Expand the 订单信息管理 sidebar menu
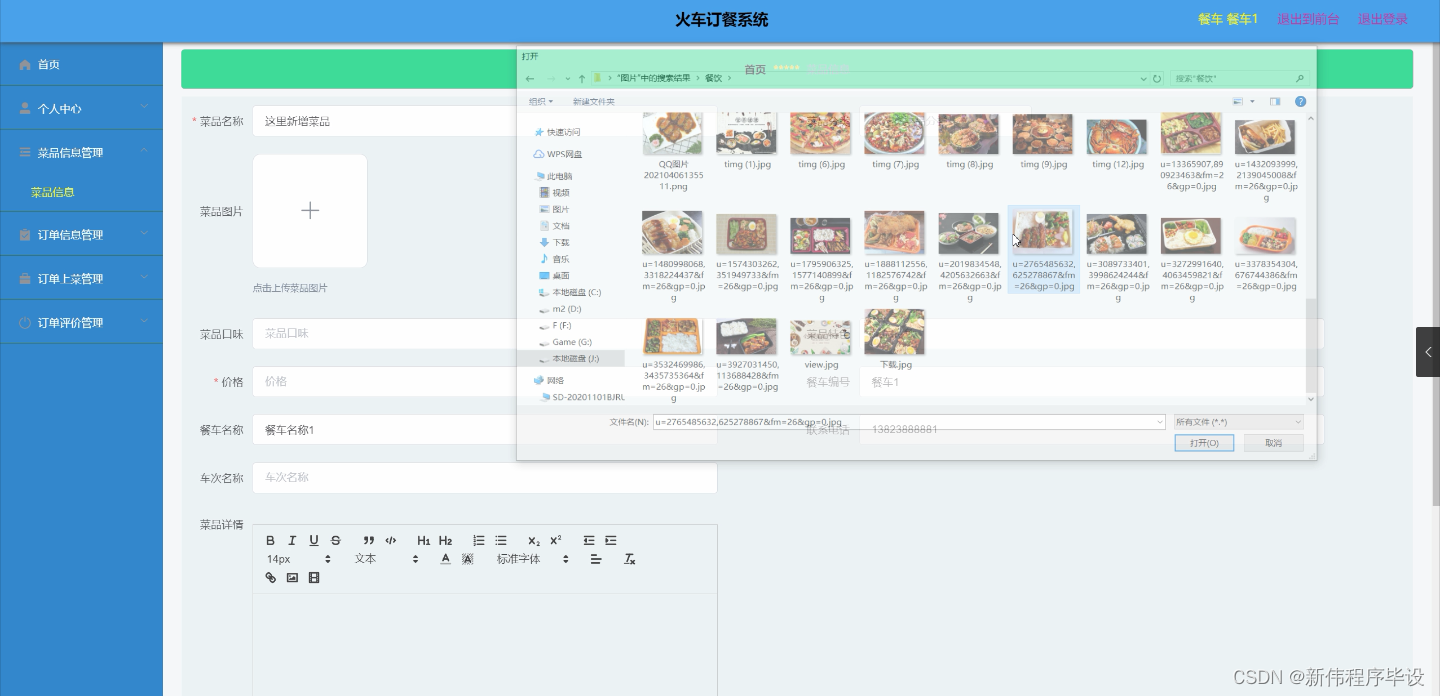Viewport: 1440px width, 696px height. click(x=81, y=235)
